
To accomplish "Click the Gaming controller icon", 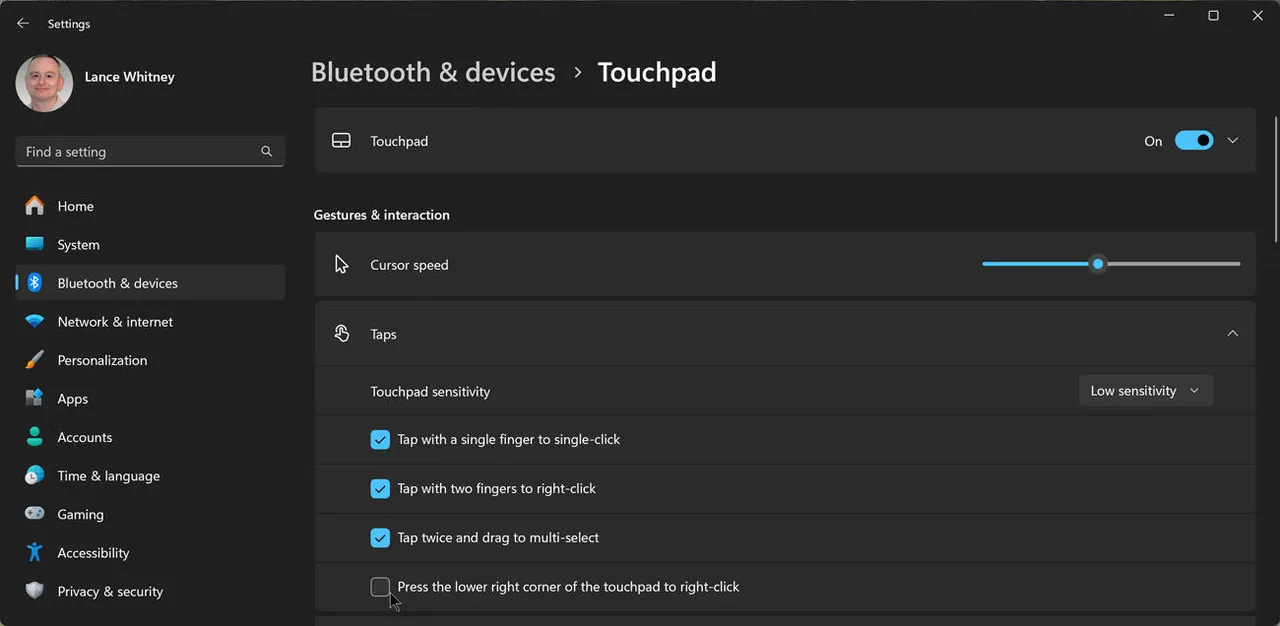I will pyautogui.click(x=35, y=514).
